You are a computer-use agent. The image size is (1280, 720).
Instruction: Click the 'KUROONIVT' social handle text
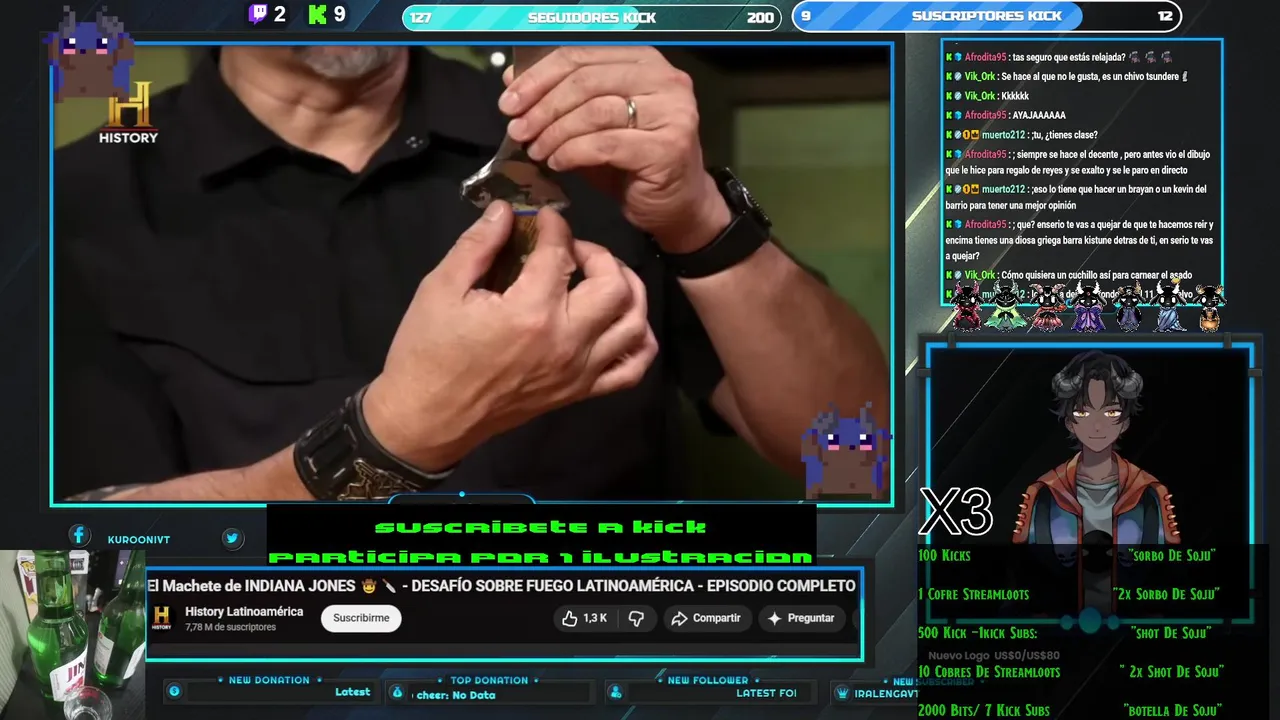pyautogui.click(x=139, y=540)
